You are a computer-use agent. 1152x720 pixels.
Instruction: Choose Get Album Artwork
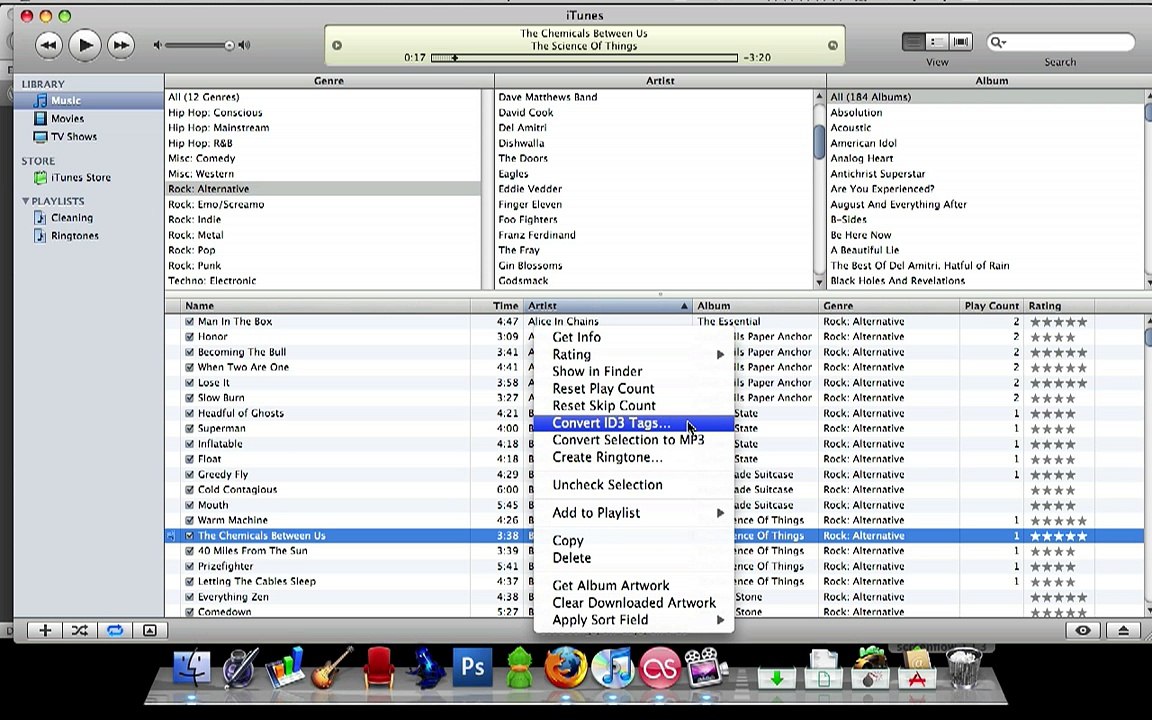point(633,586)
